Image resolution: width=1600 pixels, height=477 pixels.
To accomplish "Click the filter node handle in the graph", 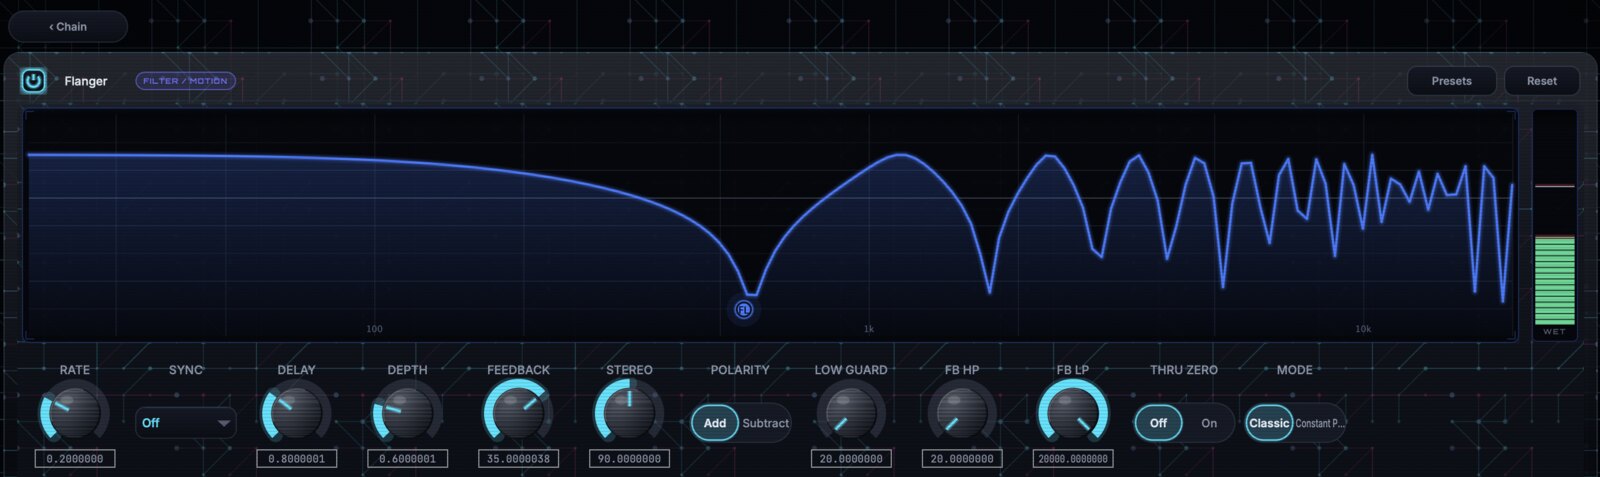I will pos(743,310).
